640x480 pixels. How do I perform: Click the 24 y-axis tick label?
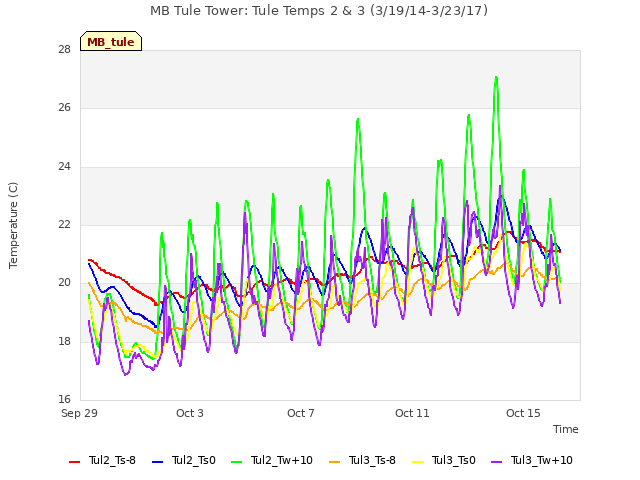[64, 167]
